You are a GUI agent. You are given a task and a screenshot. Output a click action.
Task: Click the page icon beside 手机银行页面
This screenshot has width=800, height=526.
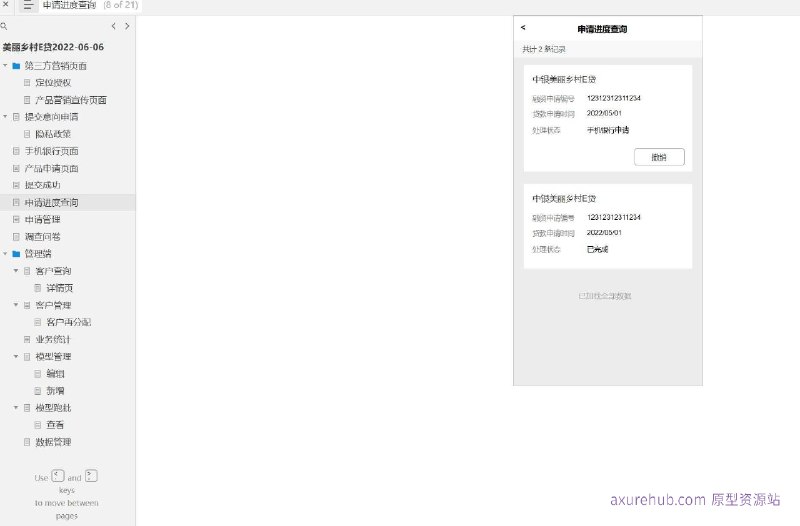16,151
